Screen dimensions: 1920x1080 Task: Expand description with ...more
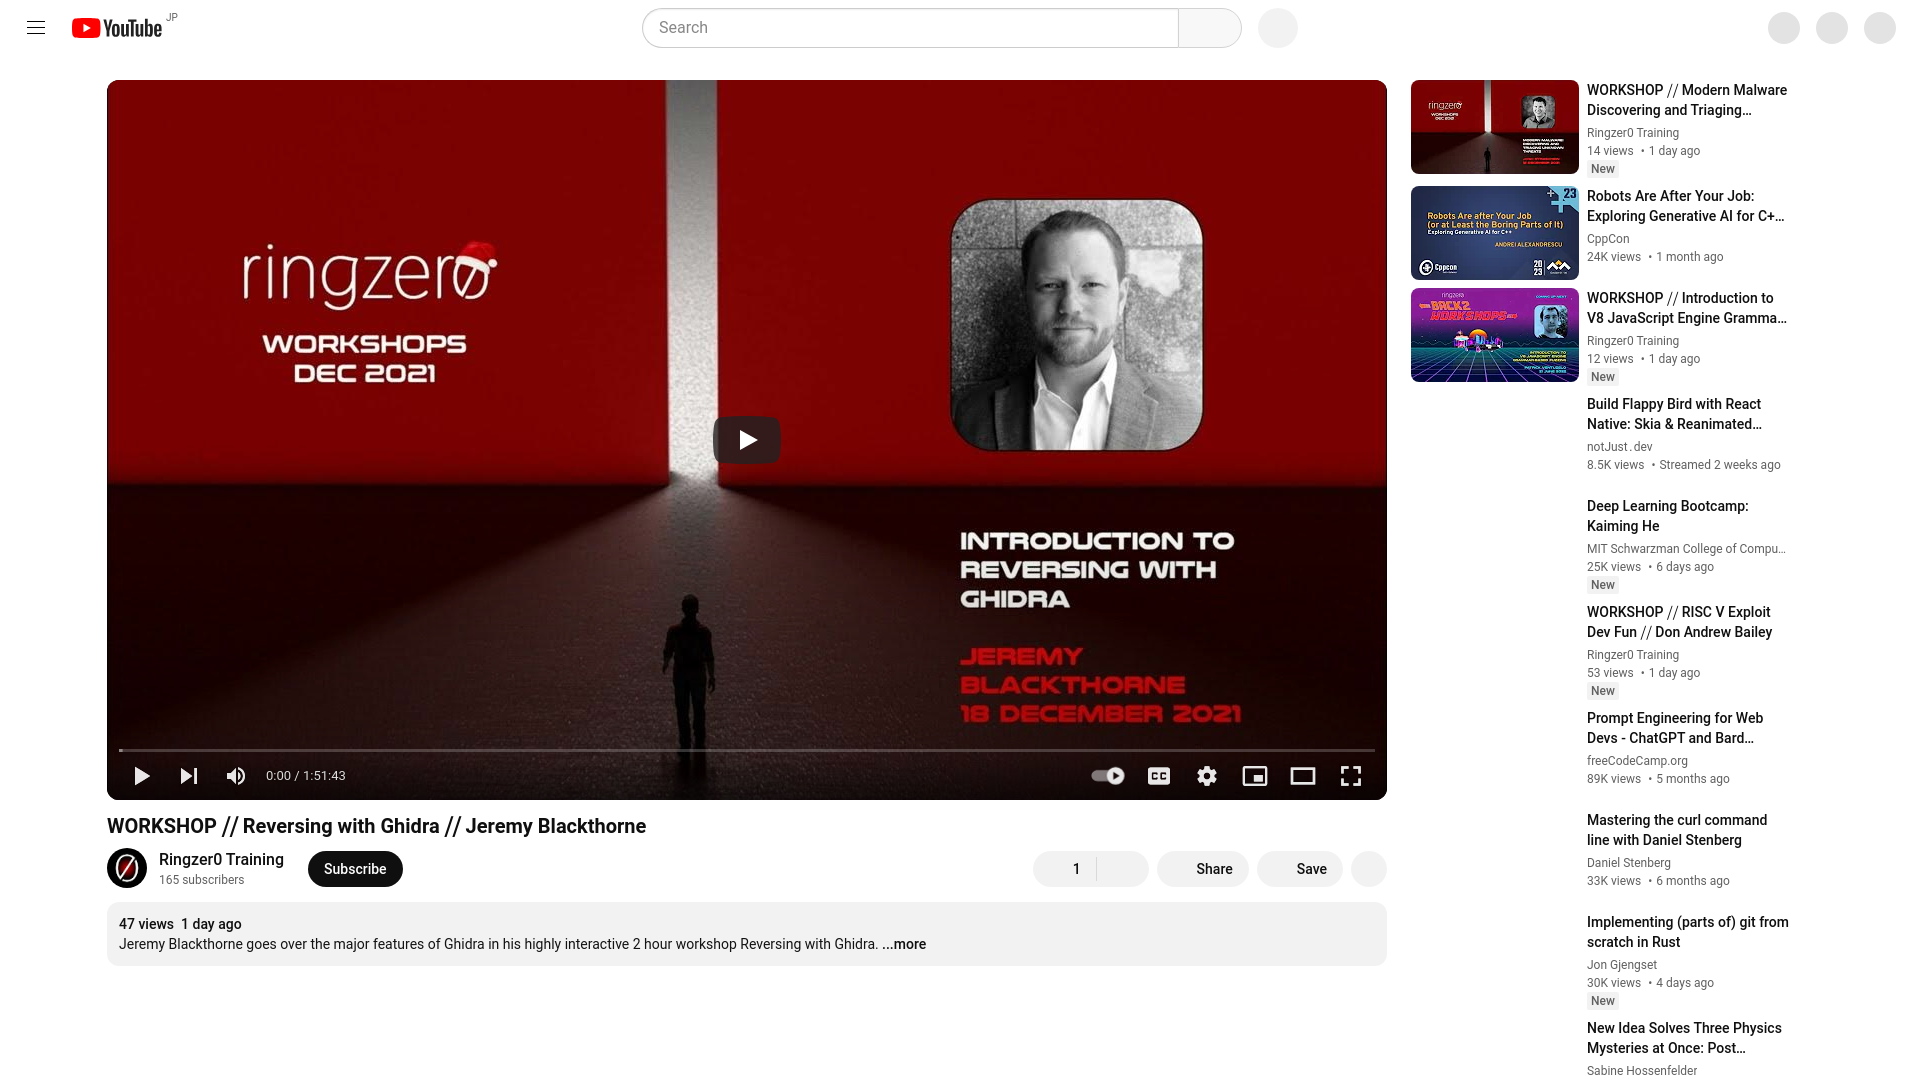pos(904,944)
